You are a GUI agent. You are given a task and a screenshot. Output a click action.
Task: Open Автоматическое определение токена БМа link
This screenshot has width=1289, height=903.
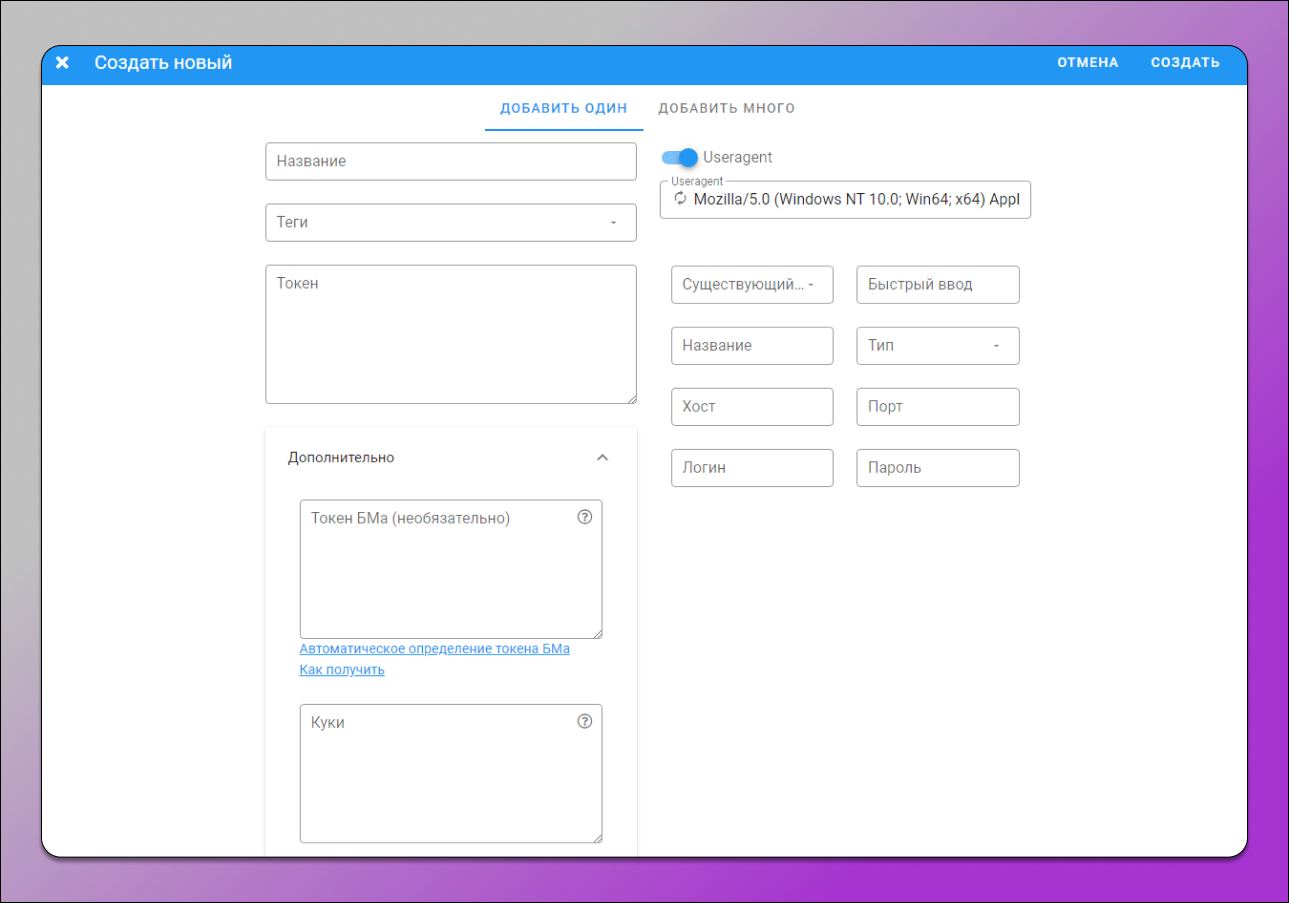[x=434, y=648]
